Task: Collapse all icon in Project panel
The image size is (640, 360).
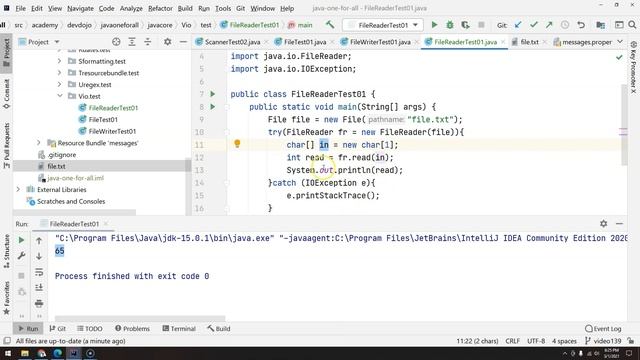Action: pos(147,42)
